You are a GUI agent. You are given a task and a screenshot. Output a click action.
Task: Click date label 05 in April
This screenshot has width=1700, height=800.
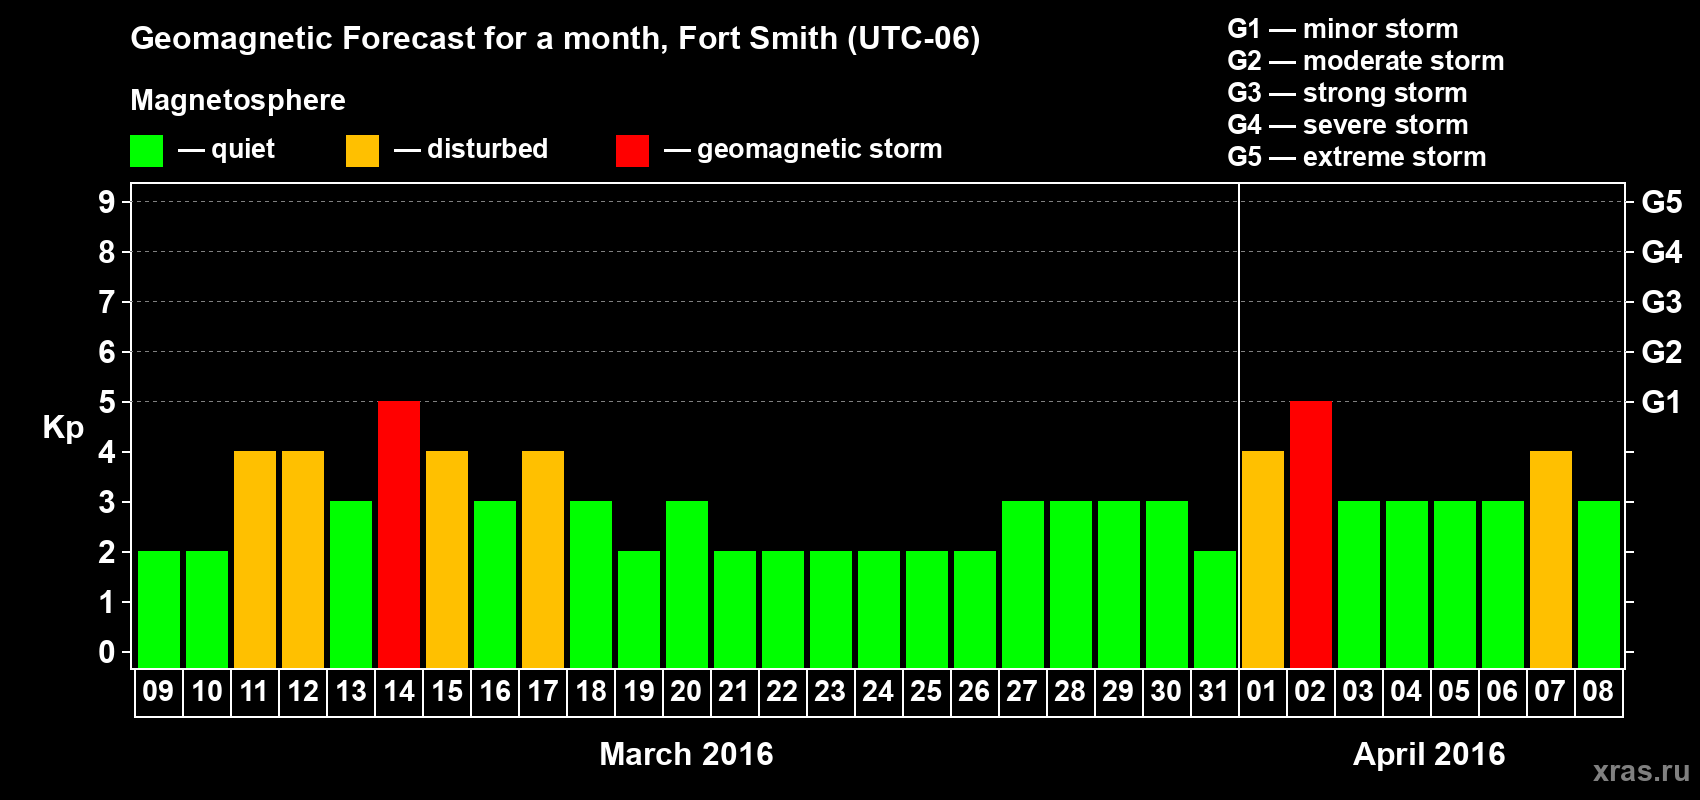(x=1455, y=692)
